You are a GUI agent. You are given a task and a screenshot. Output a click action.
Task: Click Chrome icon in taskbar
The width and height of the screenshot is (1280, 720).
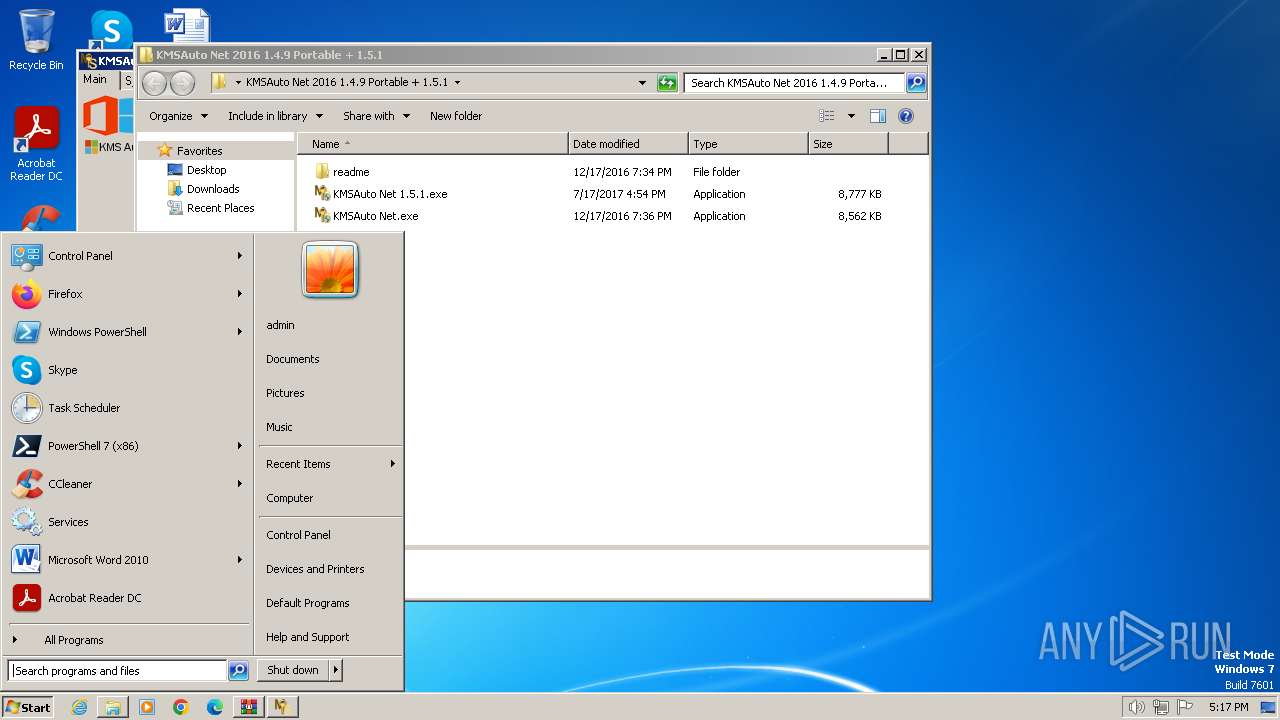pyautogui.click(x=181, y=707)
